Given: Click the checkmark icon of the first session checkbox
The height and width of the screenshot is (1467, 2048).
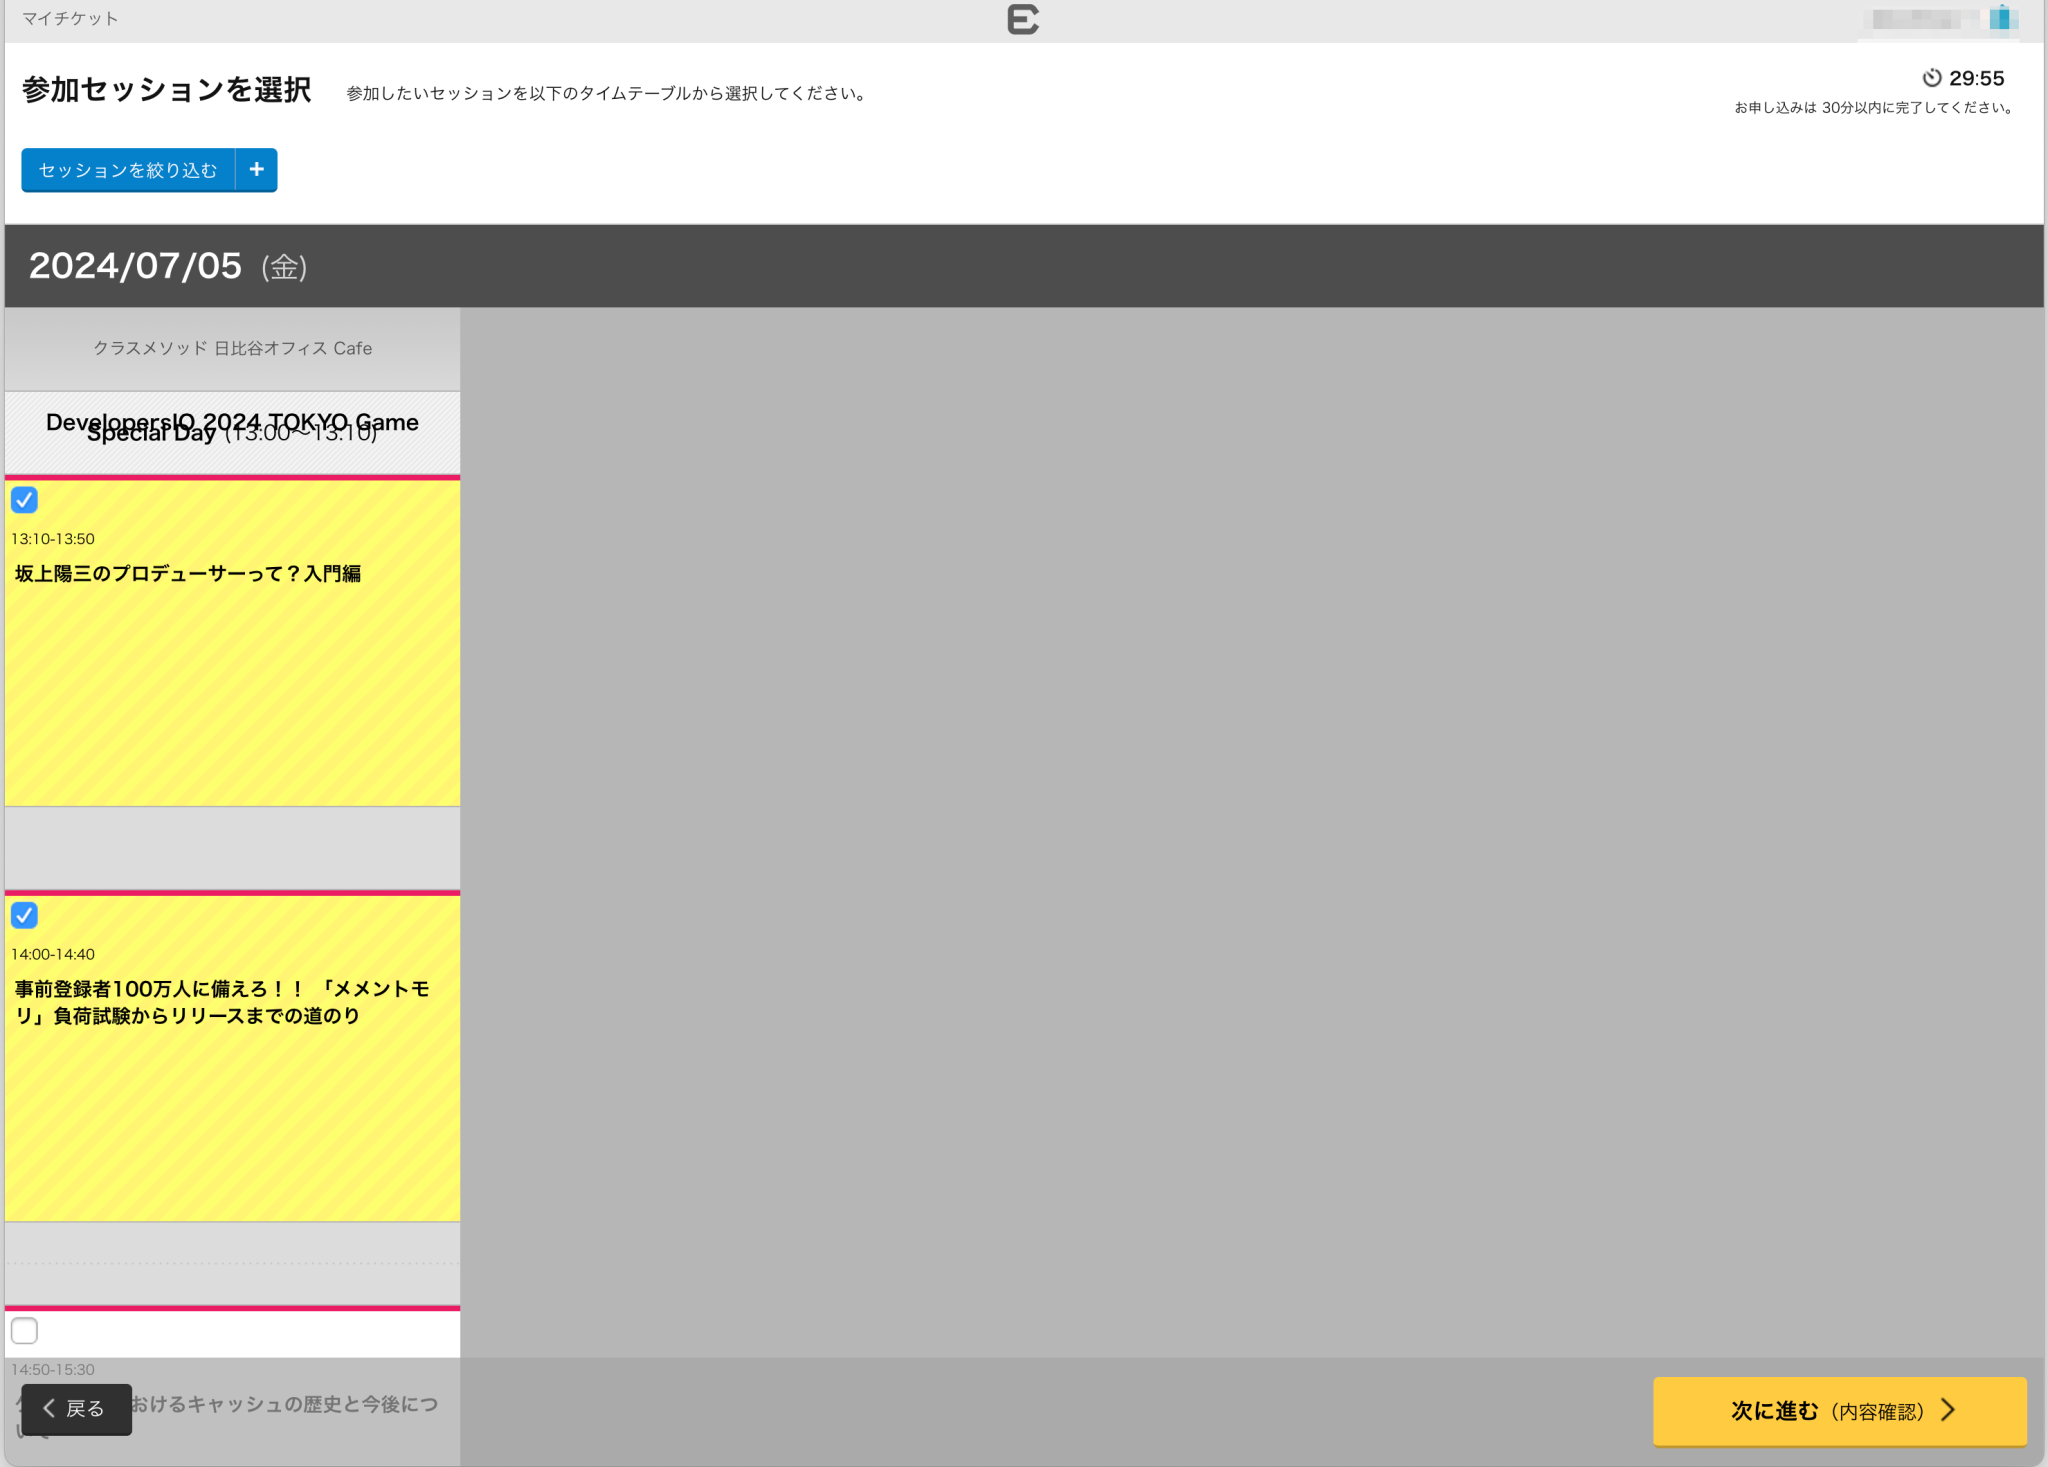Looking at the screenshot, I should [x=24, y=500].
